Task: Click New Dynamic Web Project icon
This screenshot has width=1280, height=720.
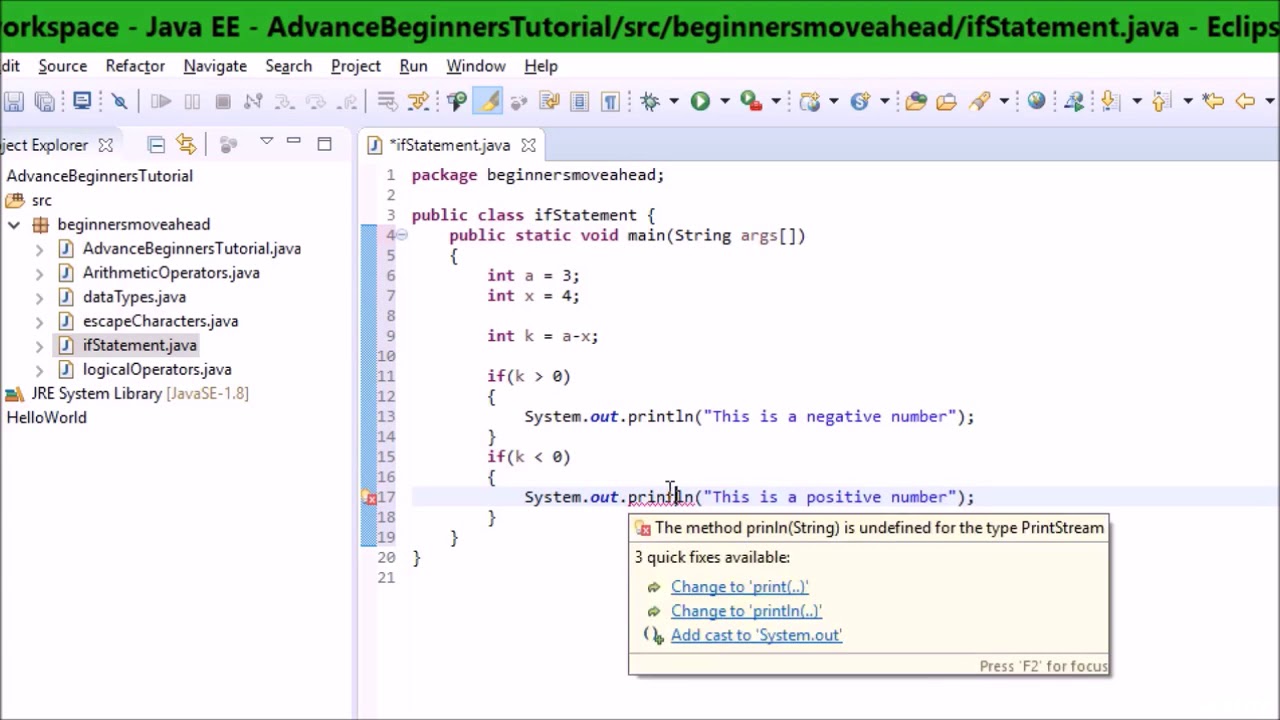Action: coord(810,101)
